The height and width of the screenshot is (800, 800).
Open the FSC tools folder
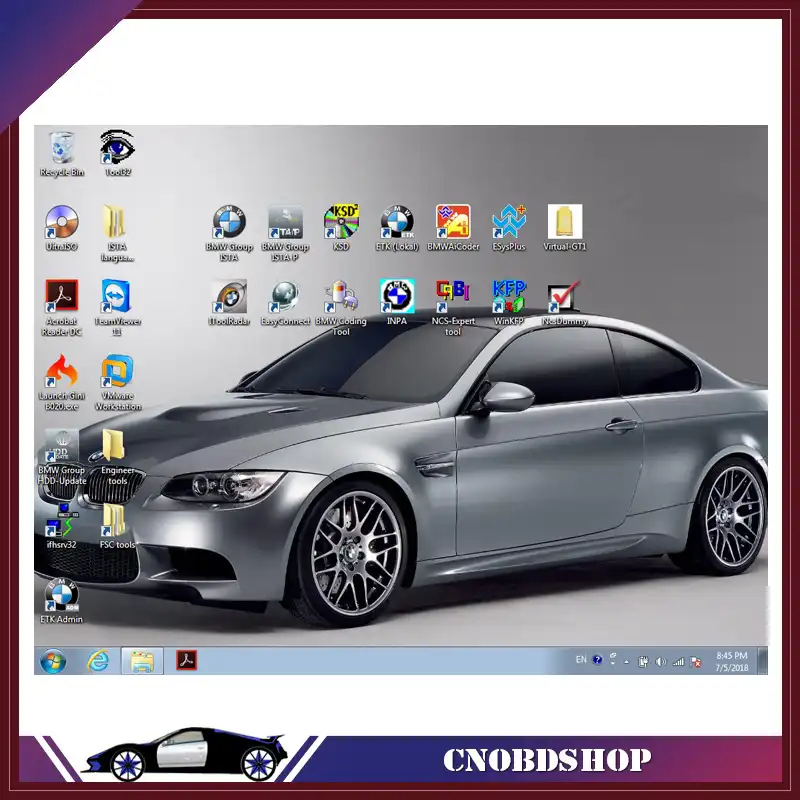(x=117, y=527)
